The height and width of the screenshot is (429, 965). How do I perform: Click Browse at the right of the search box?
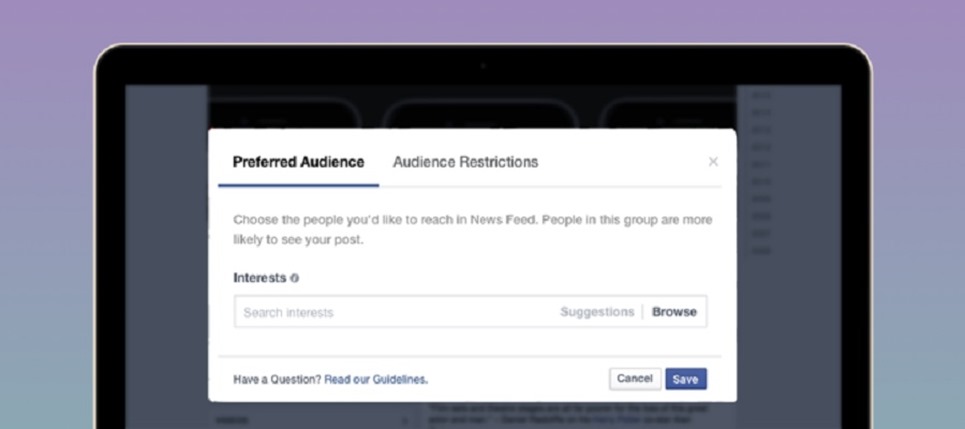(x=674, y=312)
